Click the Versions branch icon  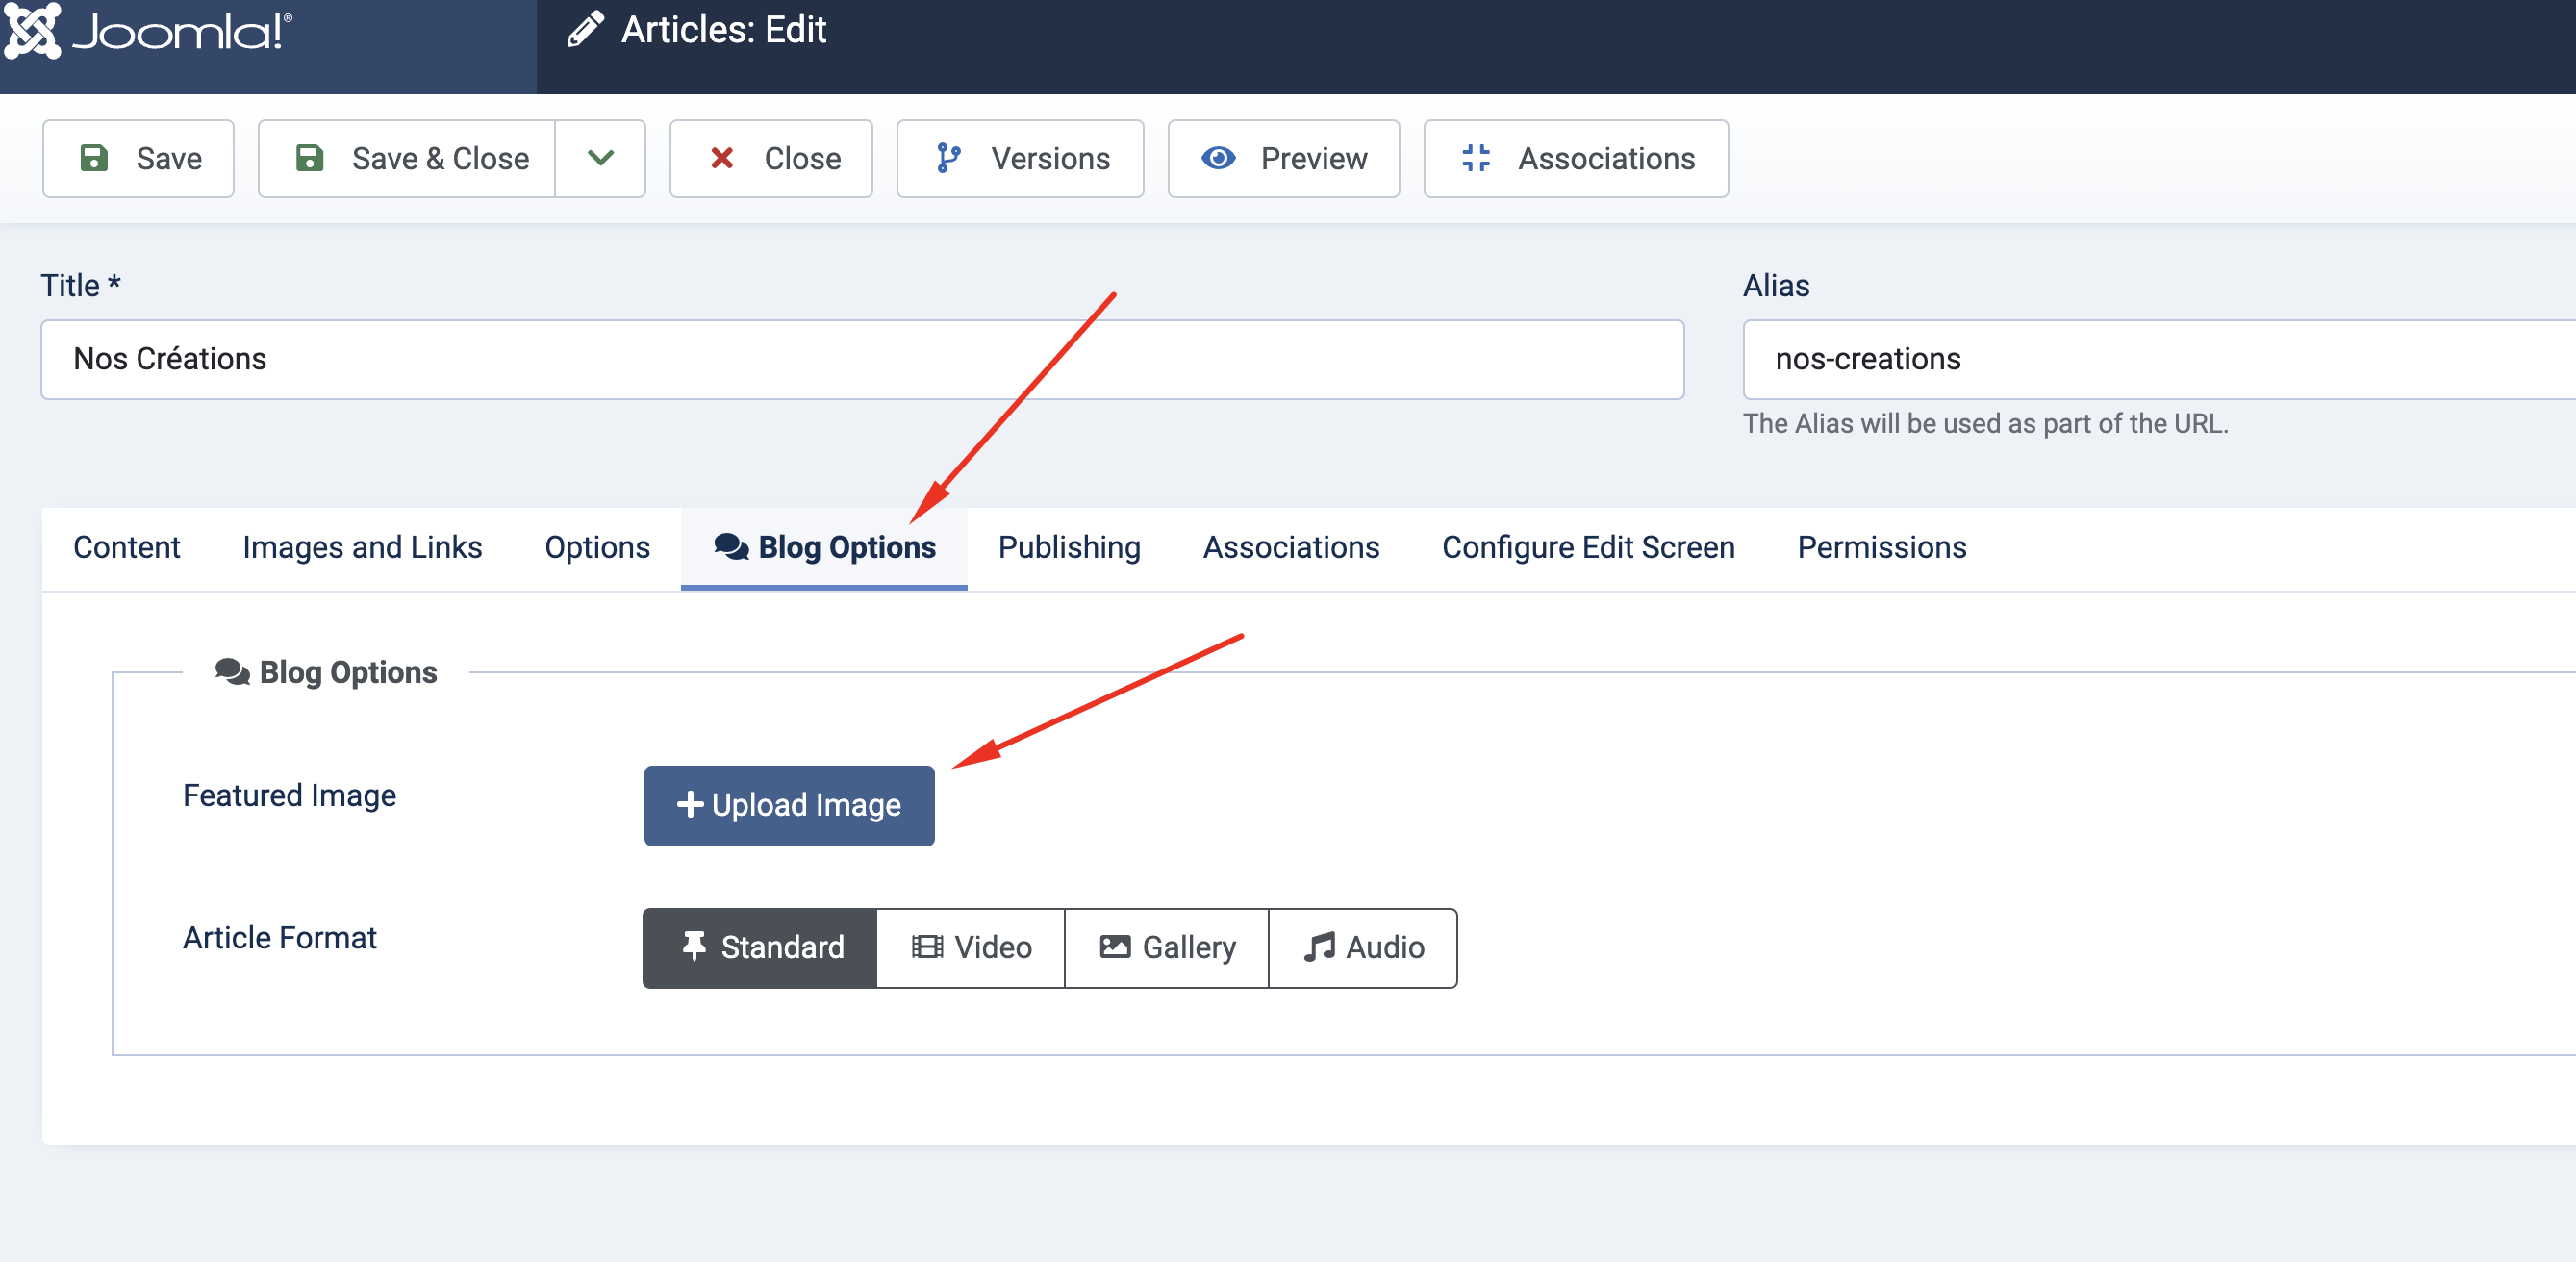pos(948,158)
